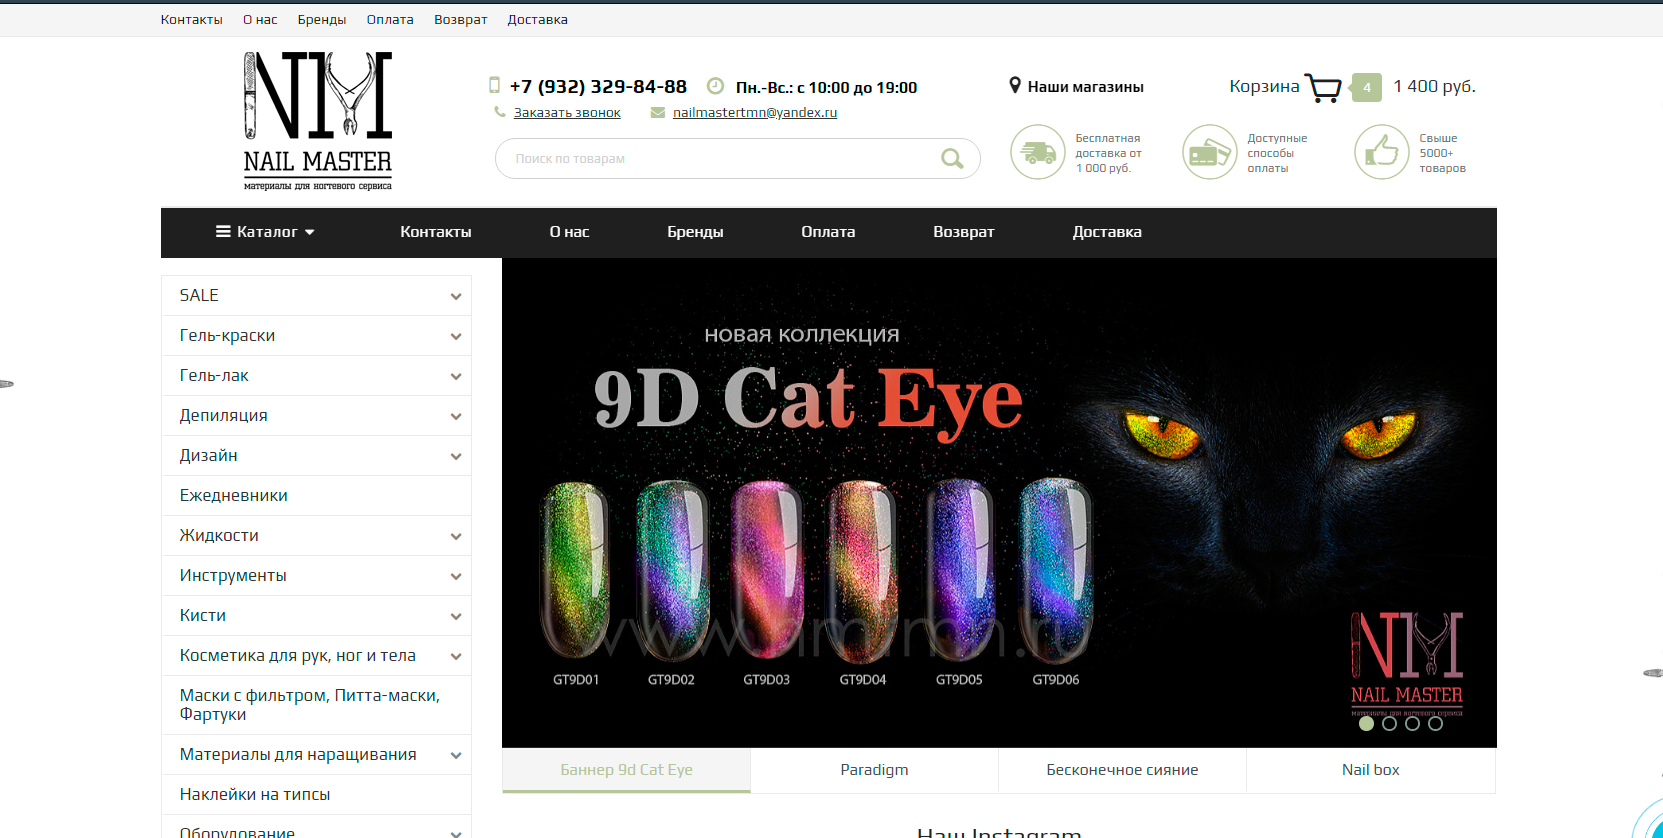Click the clock icon near working hours

[715, 86]
